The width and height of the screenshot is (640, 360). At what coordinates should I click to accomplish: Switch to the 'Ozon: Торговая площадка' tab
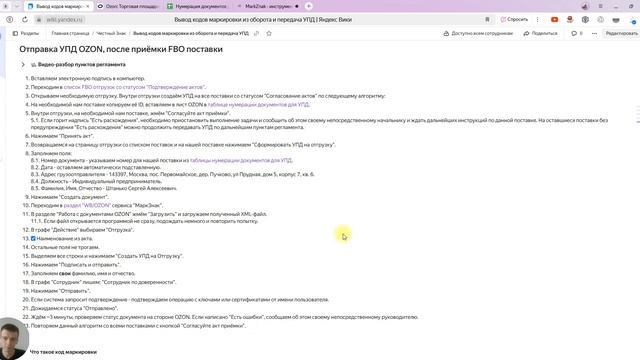click(x=128, y=7)
